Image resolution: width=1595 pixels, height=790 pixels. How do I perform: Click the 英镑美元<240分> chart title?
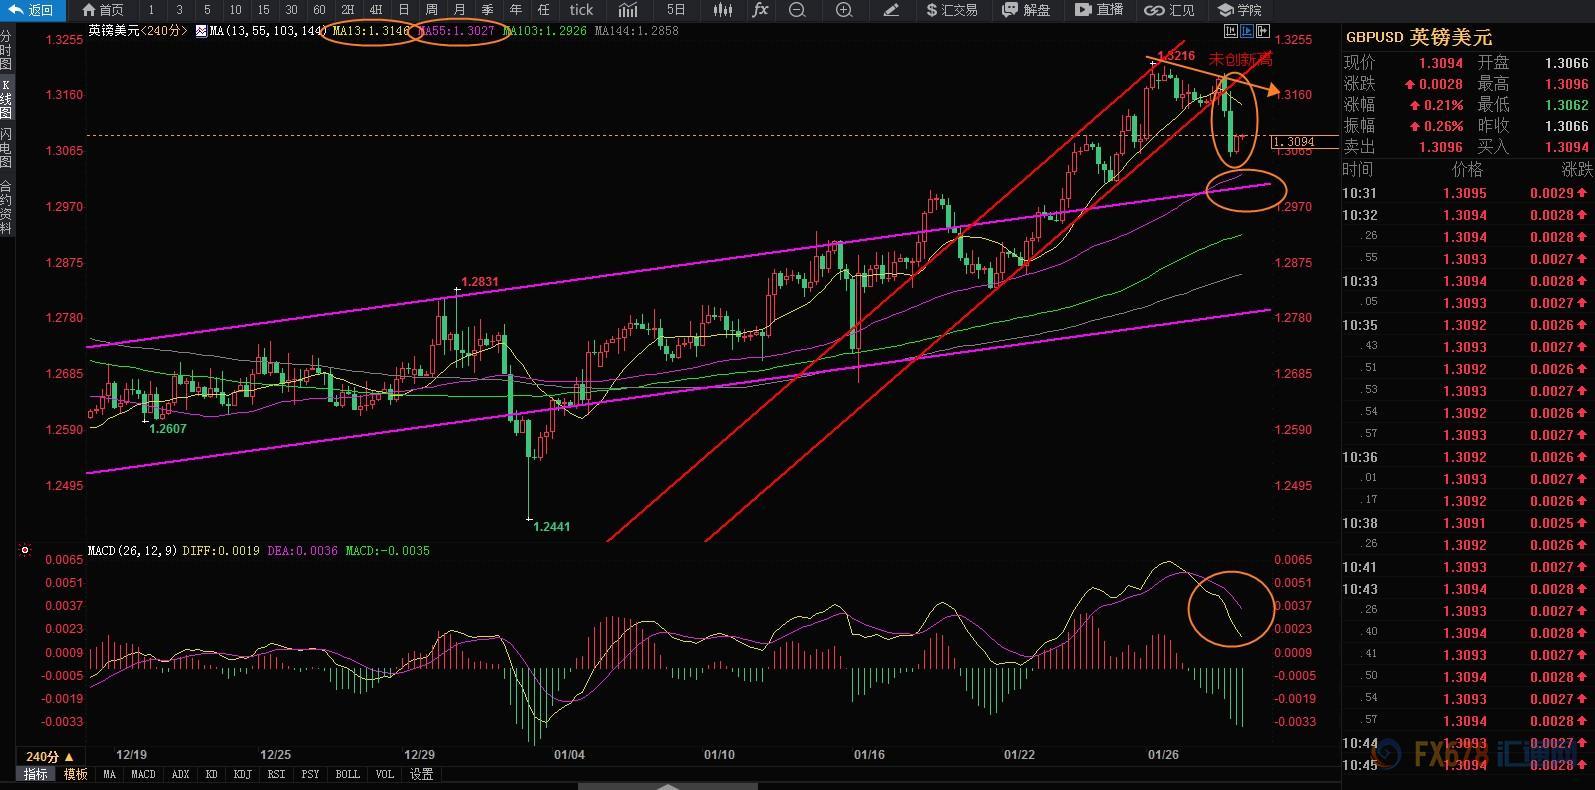coord(138,31)
